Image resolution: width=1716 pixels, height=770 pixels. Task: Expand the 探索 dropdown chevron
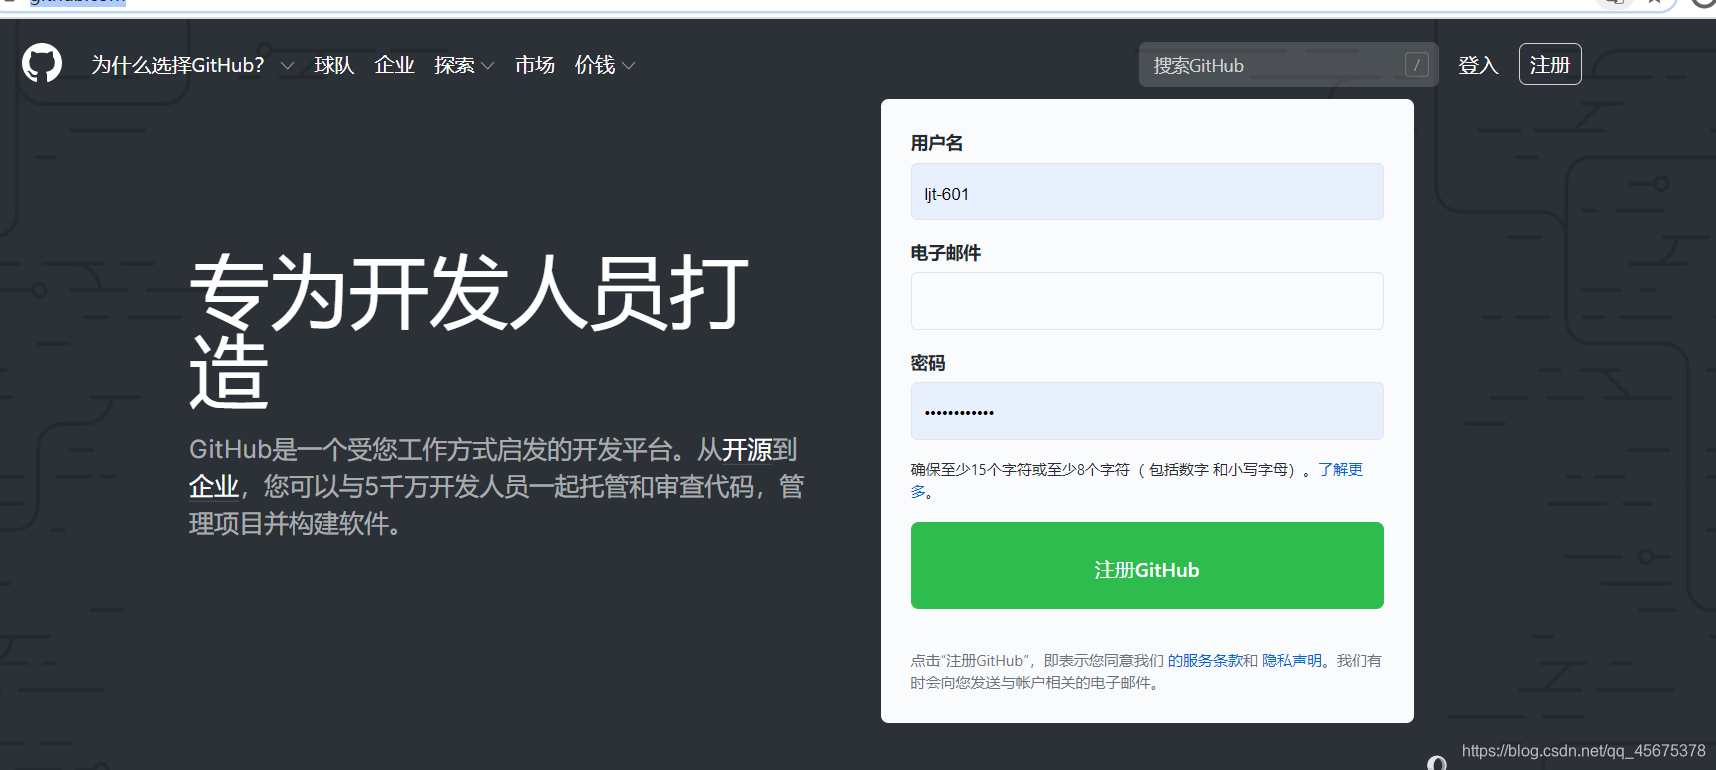pyautogui.click(x=487, y=66)
